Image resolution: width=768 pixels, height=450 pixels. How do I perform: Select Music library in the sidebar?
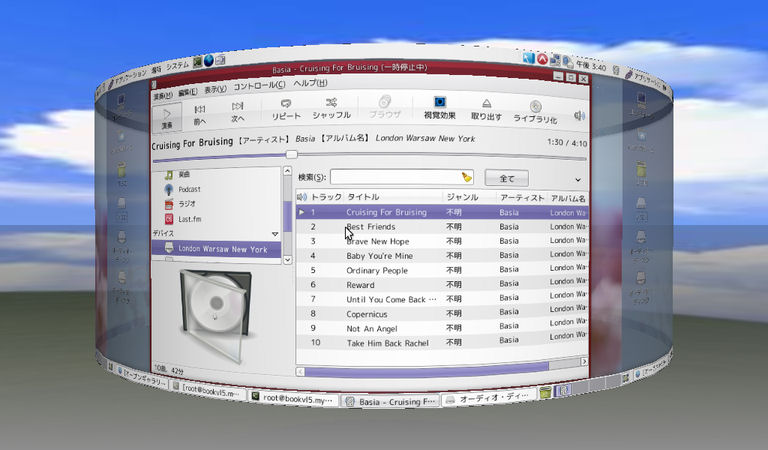click(177, 174)
